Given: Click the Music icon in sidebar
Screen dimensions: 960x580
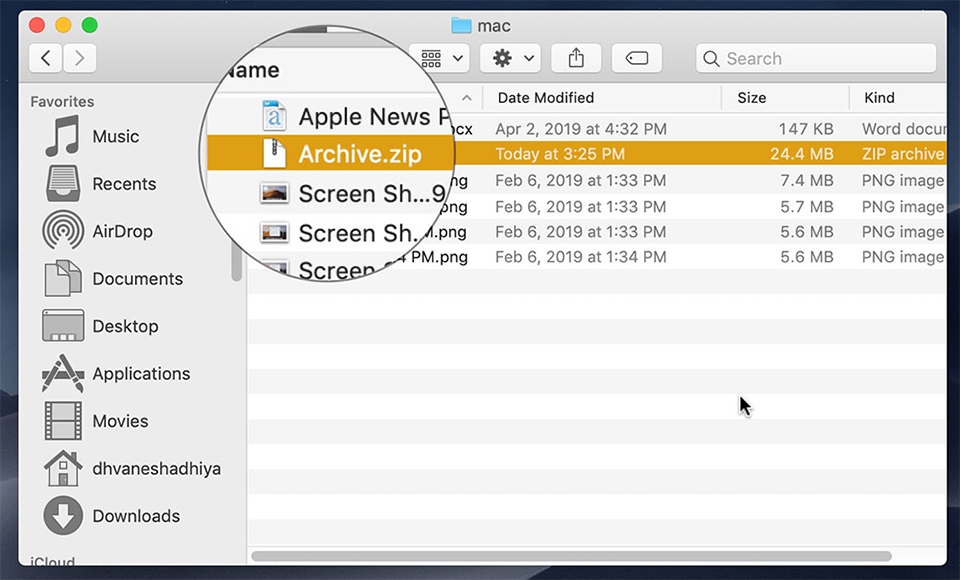Looking at the screenshot, I should tap(62, 137).
